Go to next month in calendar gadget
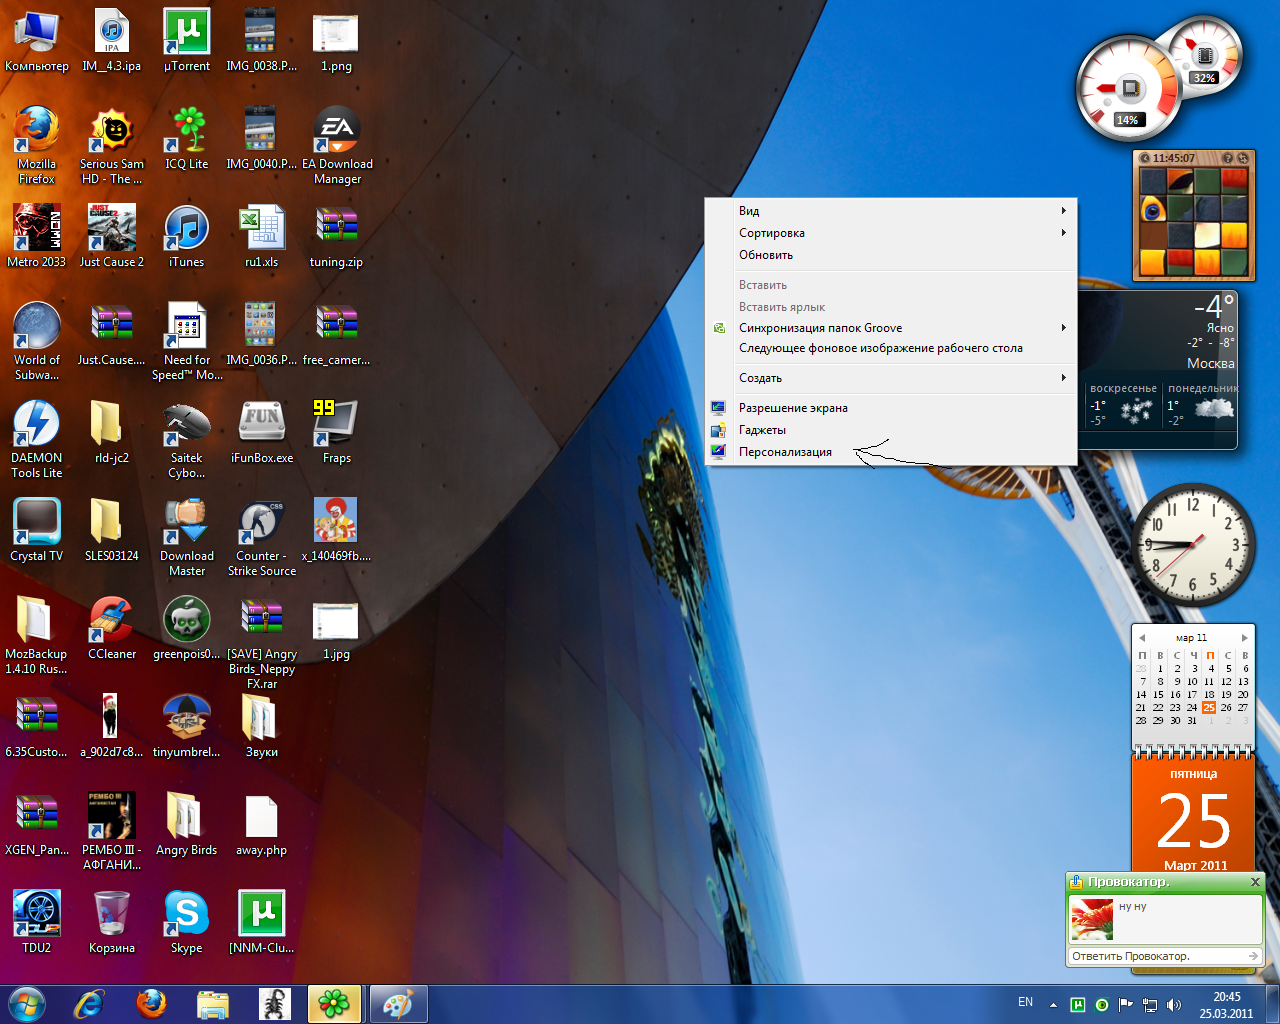This screenshot has height=1024, width=1280. tap(1244, 637)
